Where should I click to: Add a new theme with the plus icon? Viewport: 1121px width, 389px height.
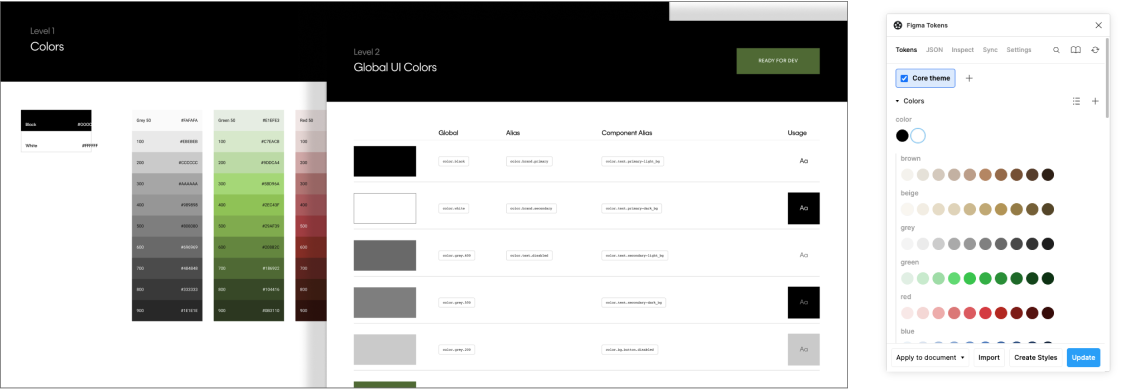pyautogui.click(x=969, y=79)
